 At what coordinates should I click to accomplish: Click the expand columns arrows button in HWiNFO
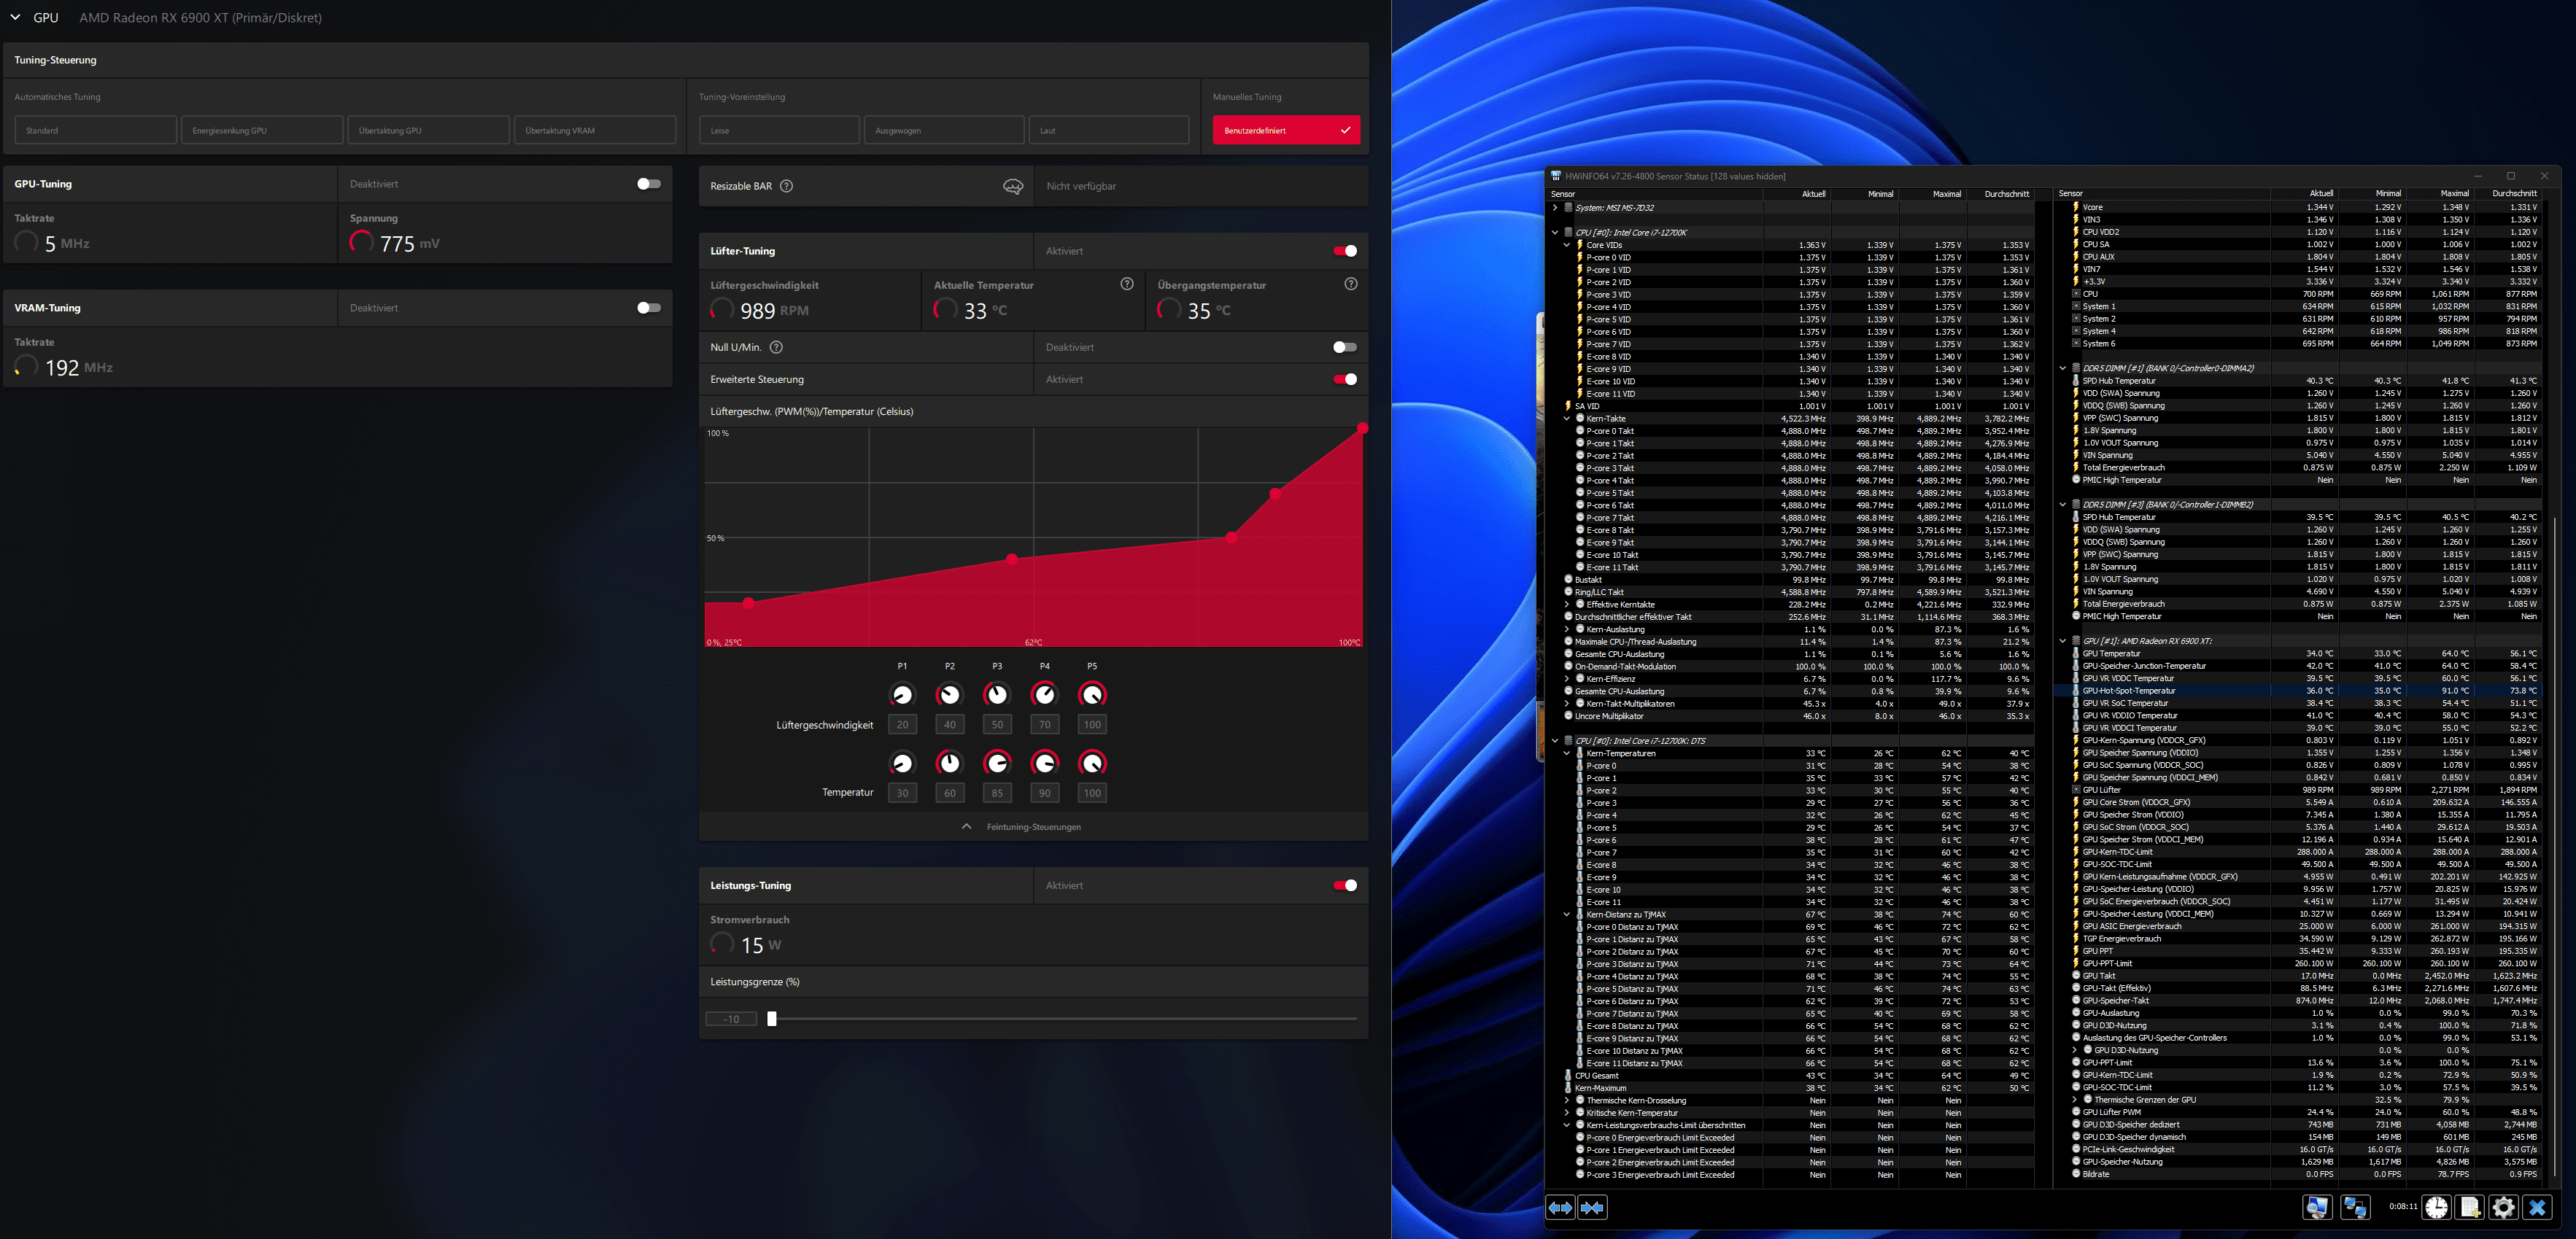[x=1560, y=1208]
